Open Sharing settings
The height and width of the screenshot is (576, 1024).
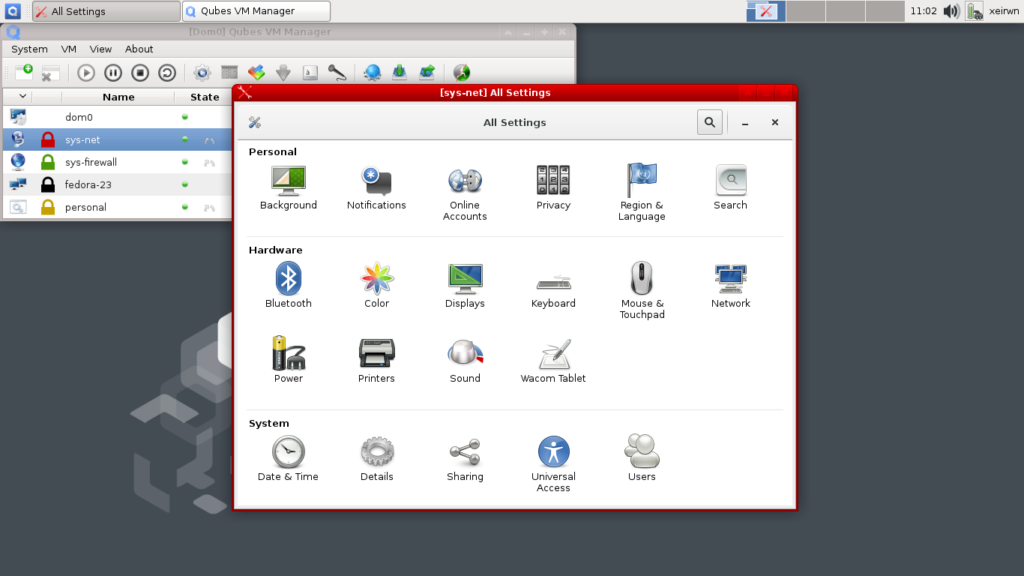click(x=464, y=458)
